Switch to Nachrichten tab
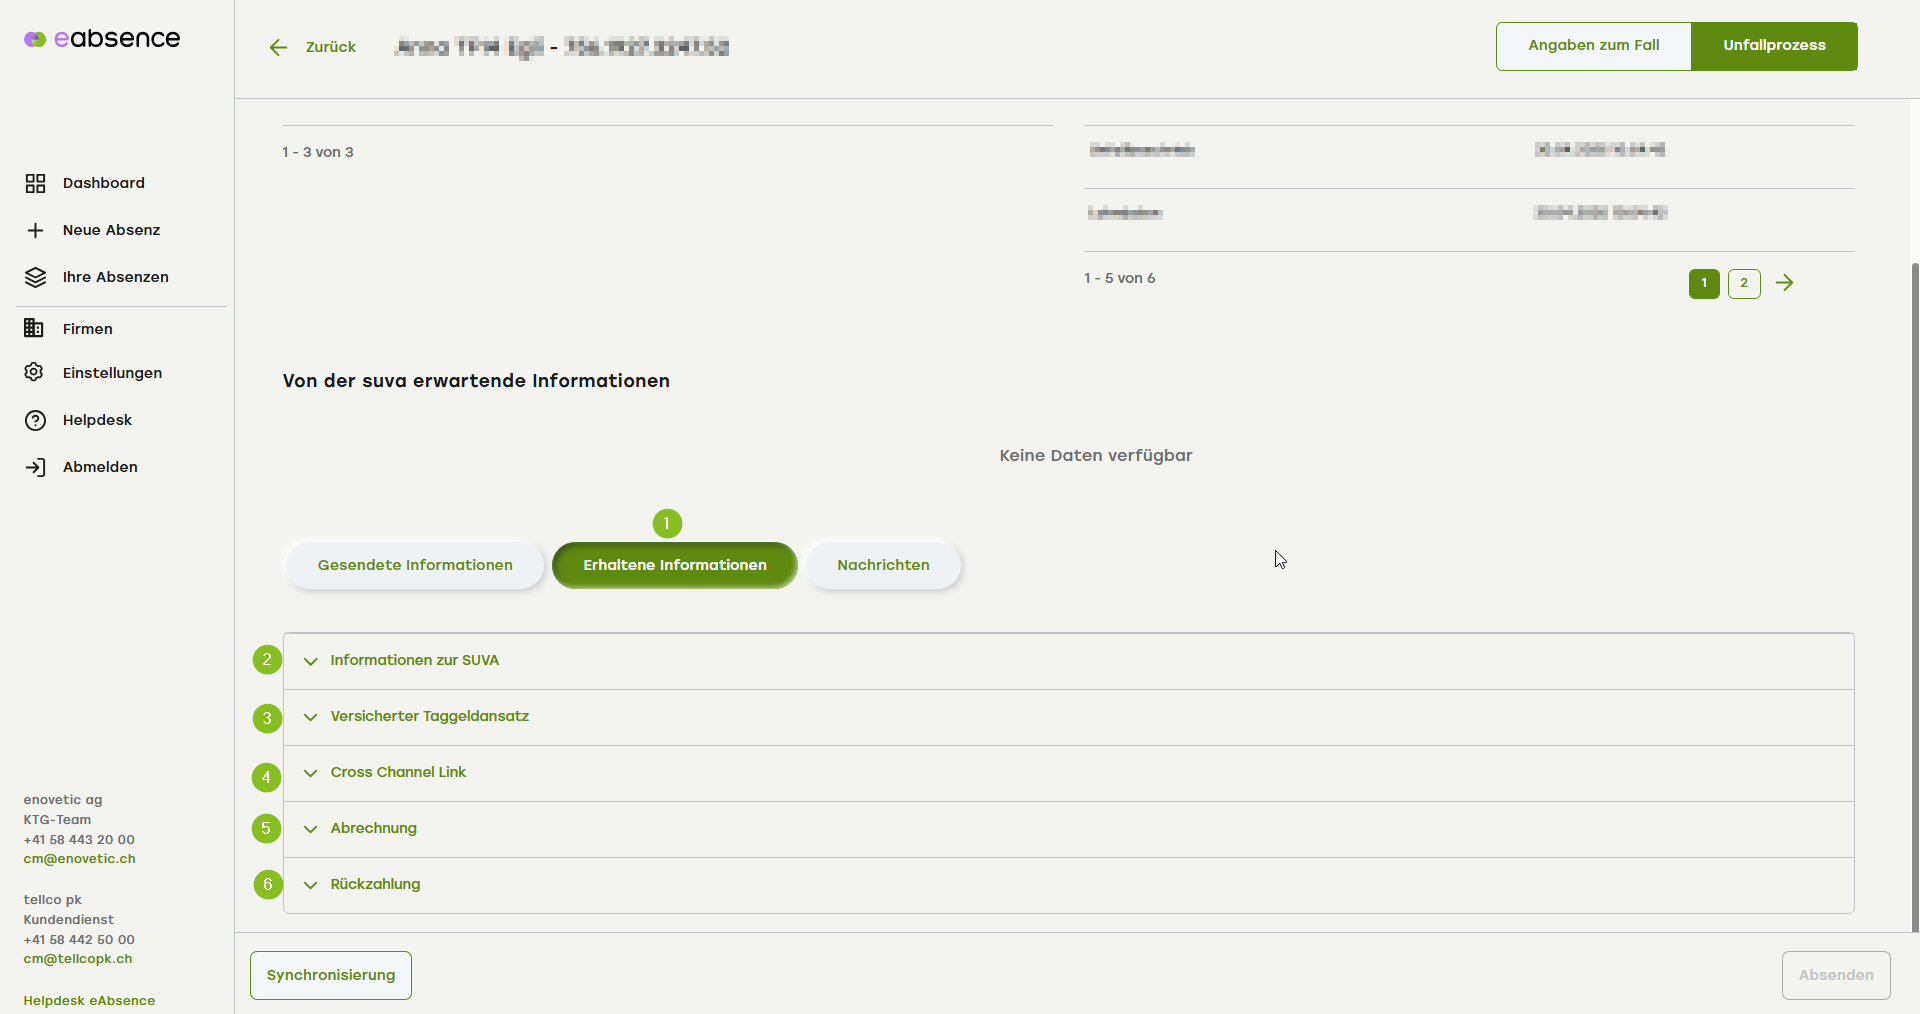1920x1014 pixels. point(883,565)
